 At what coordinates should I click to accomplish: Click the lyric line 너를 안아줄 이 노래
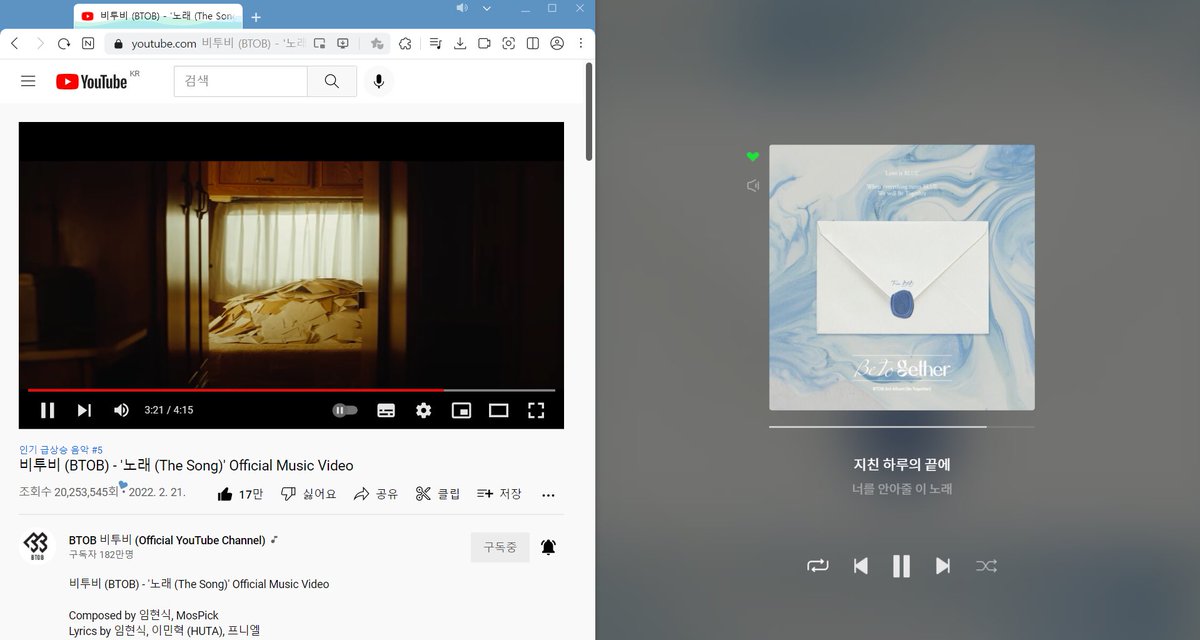[x=902, y=489]
